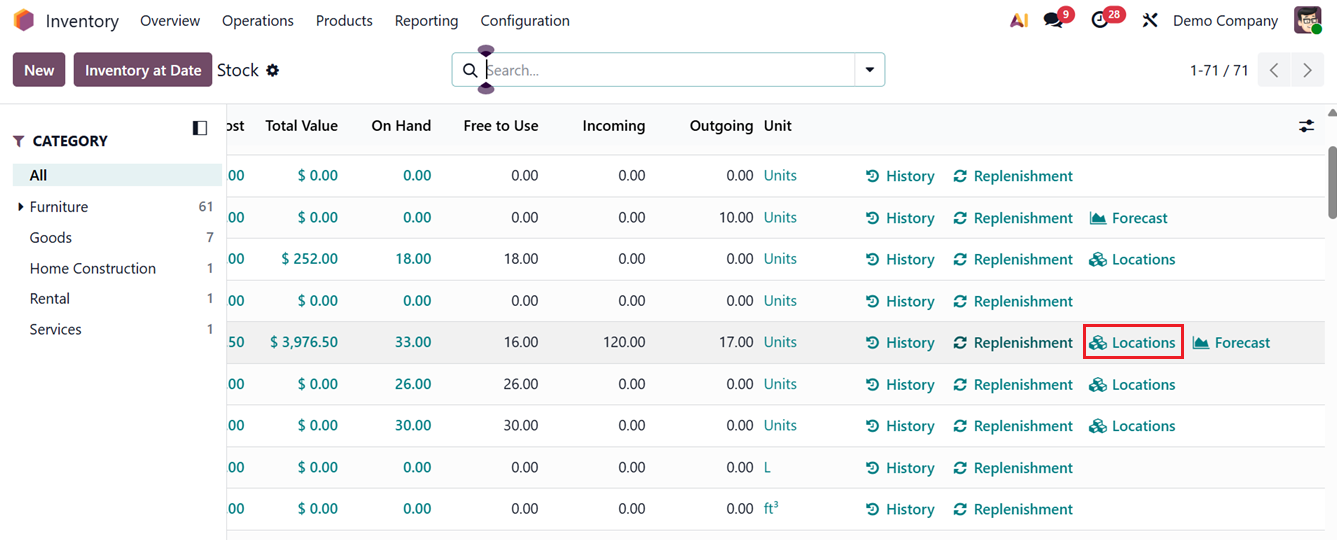Go to next page arrow
1337x540 pixels.
point(1307,70)
